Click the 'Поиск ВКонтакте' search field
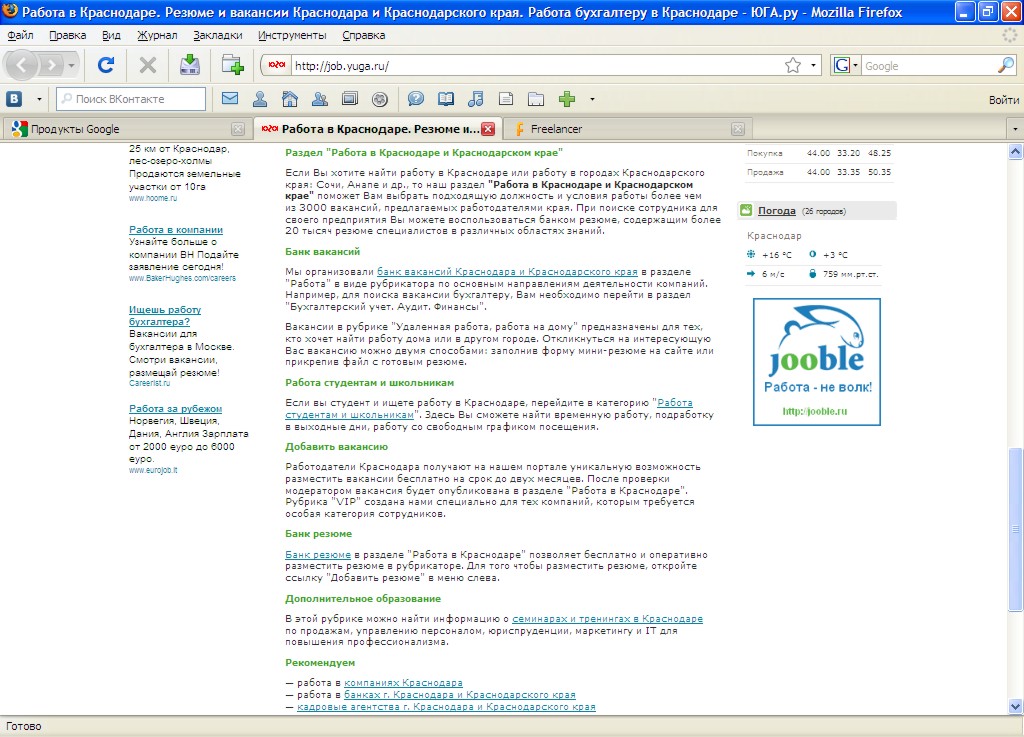1024x737 pixels. coord(131,99)
